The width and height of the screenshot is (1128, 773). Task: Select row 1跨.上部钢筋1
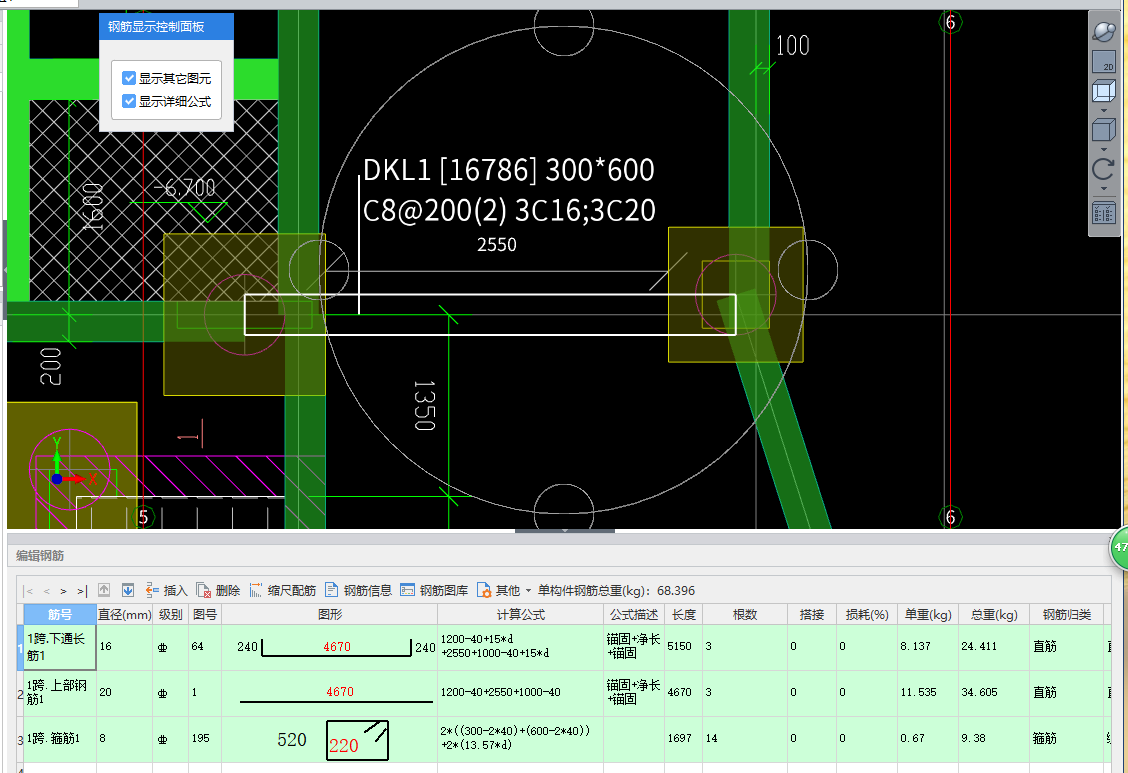(60, 692)
